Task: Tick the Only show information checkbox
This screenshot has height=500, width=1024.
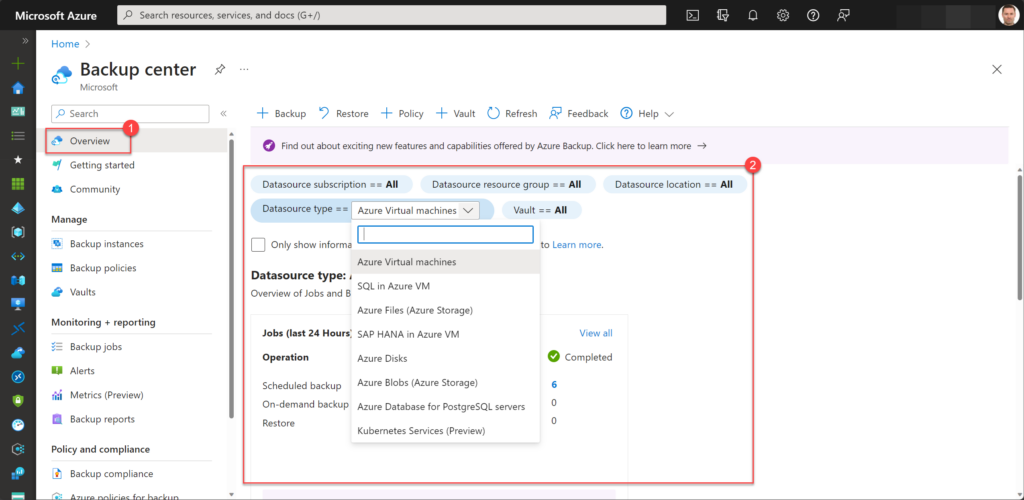Action: pyautogui.click(x=258, y=245)
